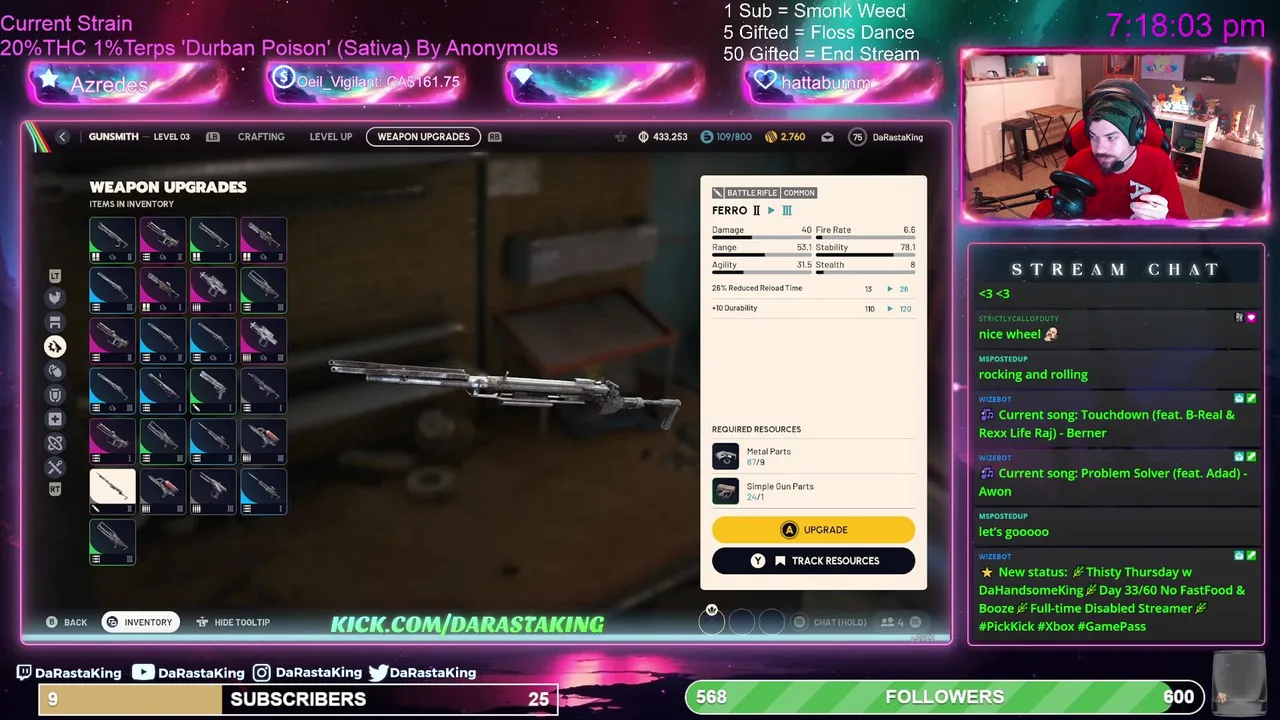Viewport: 1280px width, 720px height.
Task: Click the blue 109/800 currency indicator
Action: tap(726, 137)
